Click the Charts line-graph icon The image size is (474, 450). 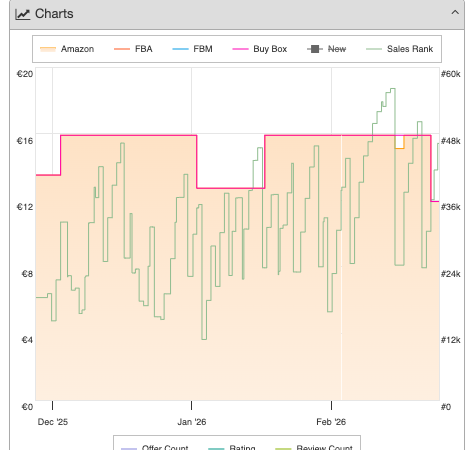click(23, 14)
